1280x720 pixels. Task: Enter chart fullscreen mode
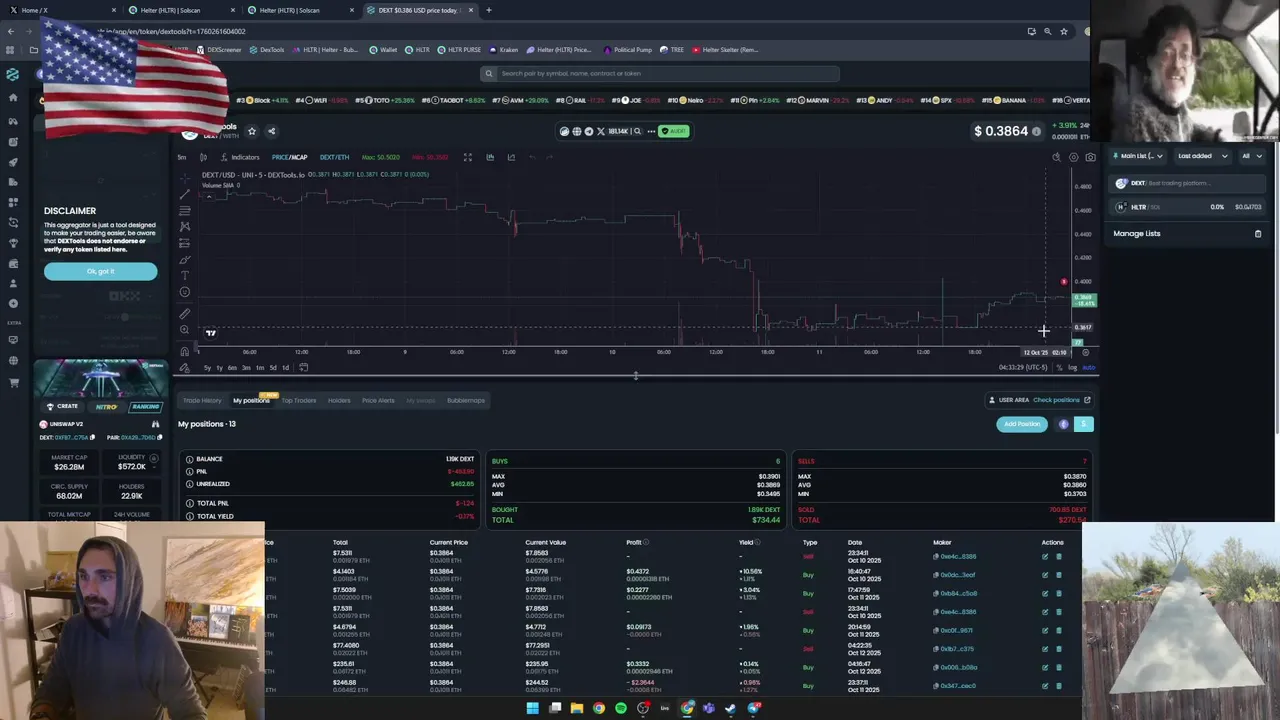[467, 157]
